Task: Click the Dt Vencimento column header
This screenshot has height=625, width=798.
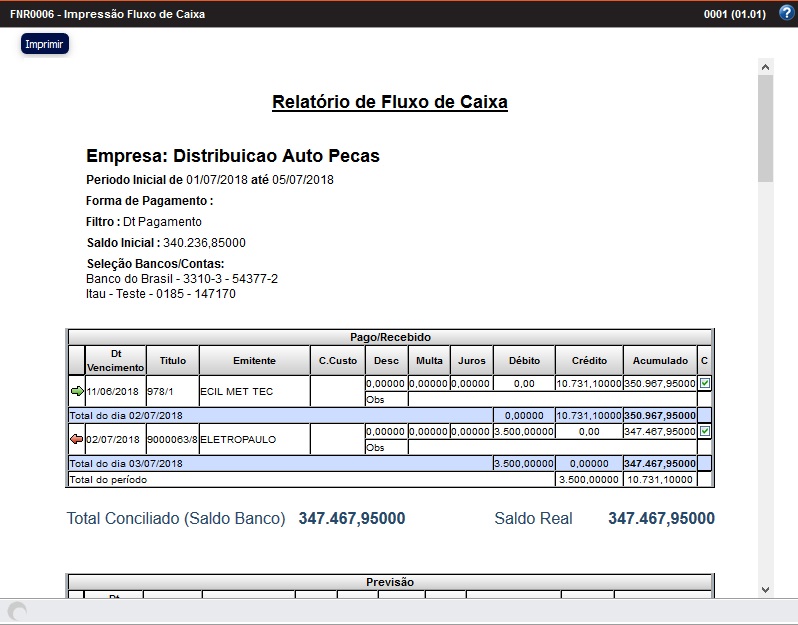Action: [x=116, y=360]
